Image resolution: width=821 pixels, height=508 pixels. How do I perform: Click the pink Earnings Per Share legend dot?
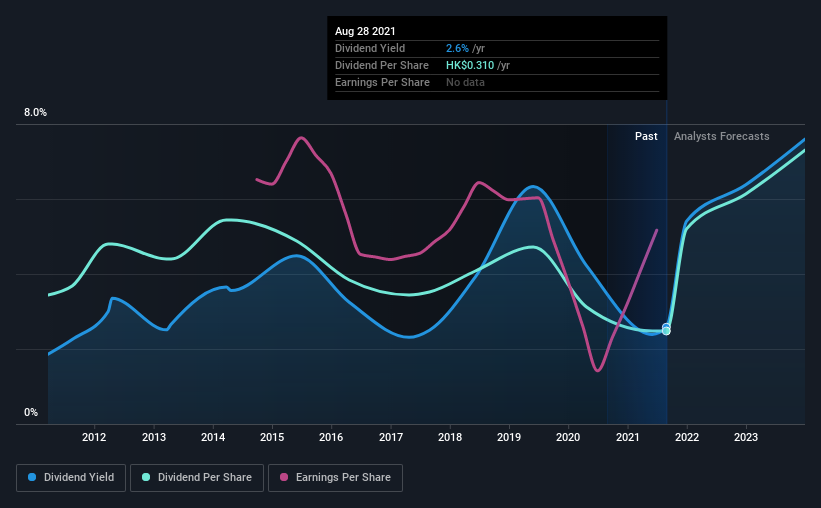point(284,477)
